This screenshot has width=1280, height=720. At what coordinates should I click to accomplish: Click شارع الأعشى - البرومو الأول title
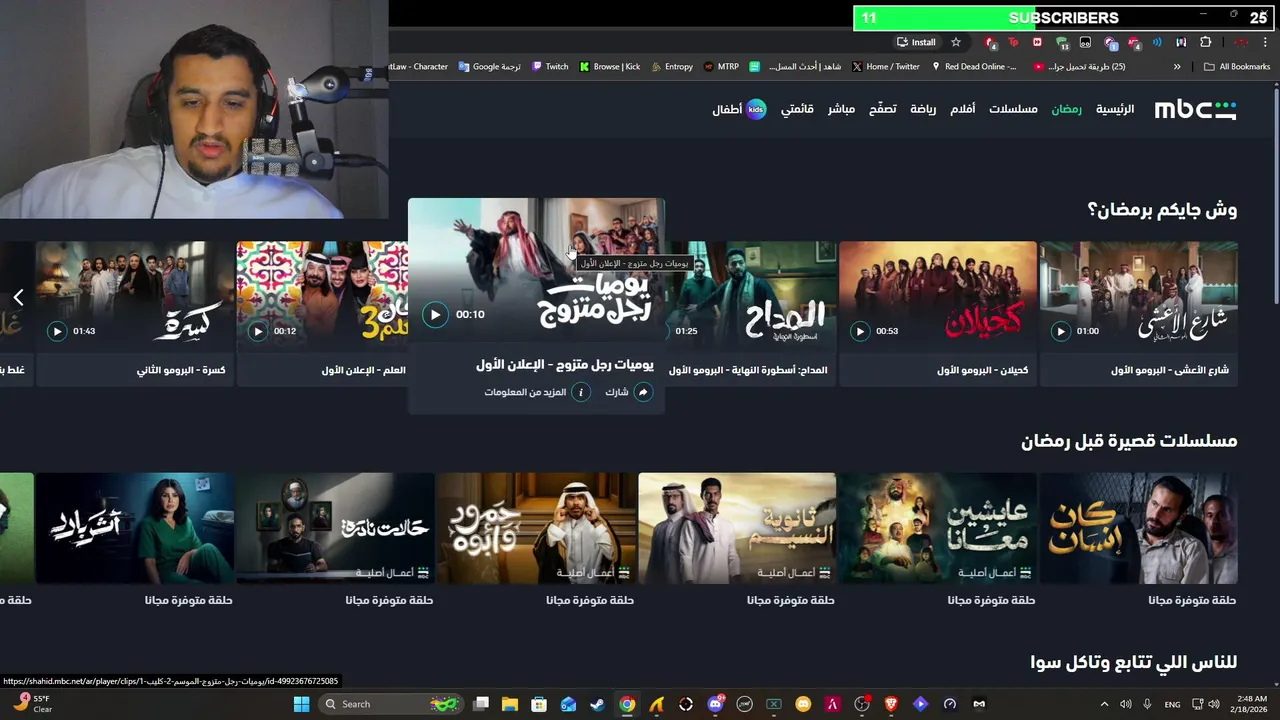(1170, 370)
